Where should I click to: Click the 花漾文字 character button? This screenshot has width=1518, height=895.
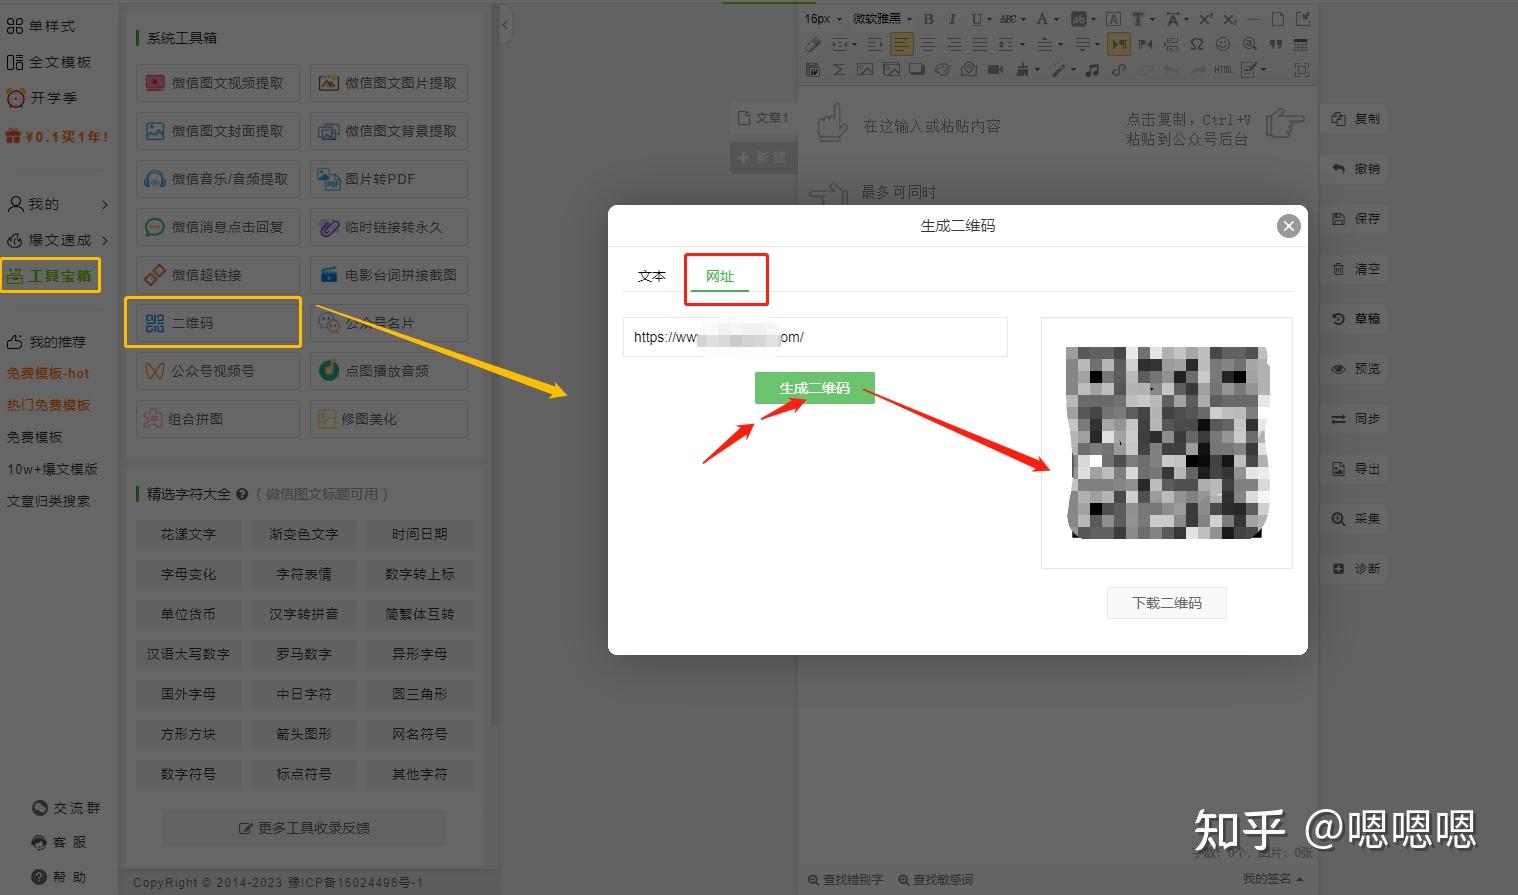tap(188, 534)
